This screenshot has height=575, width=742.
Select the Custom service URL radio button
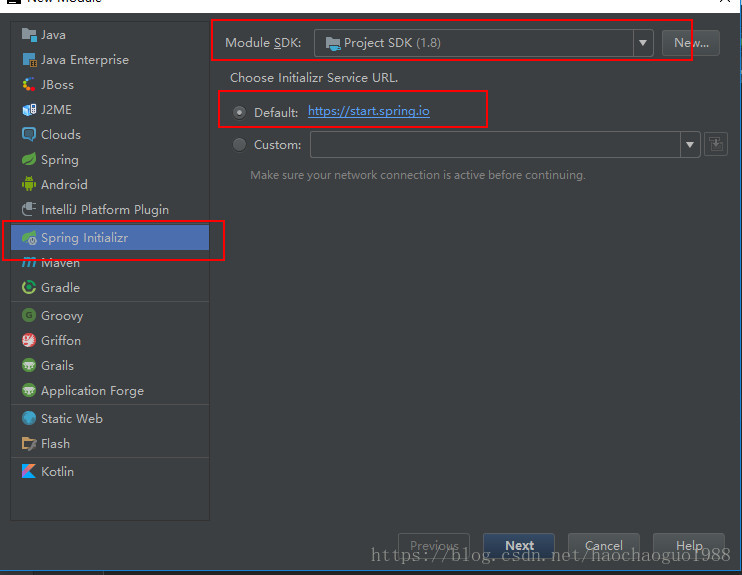click(239, 144)
